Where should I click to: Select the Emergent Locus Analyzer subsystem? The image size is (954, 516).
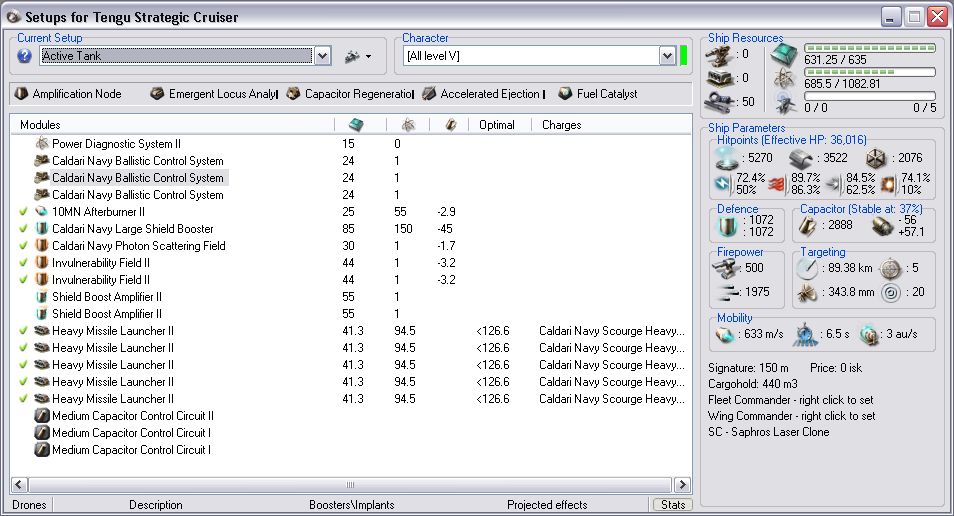[x=214, y=94]
